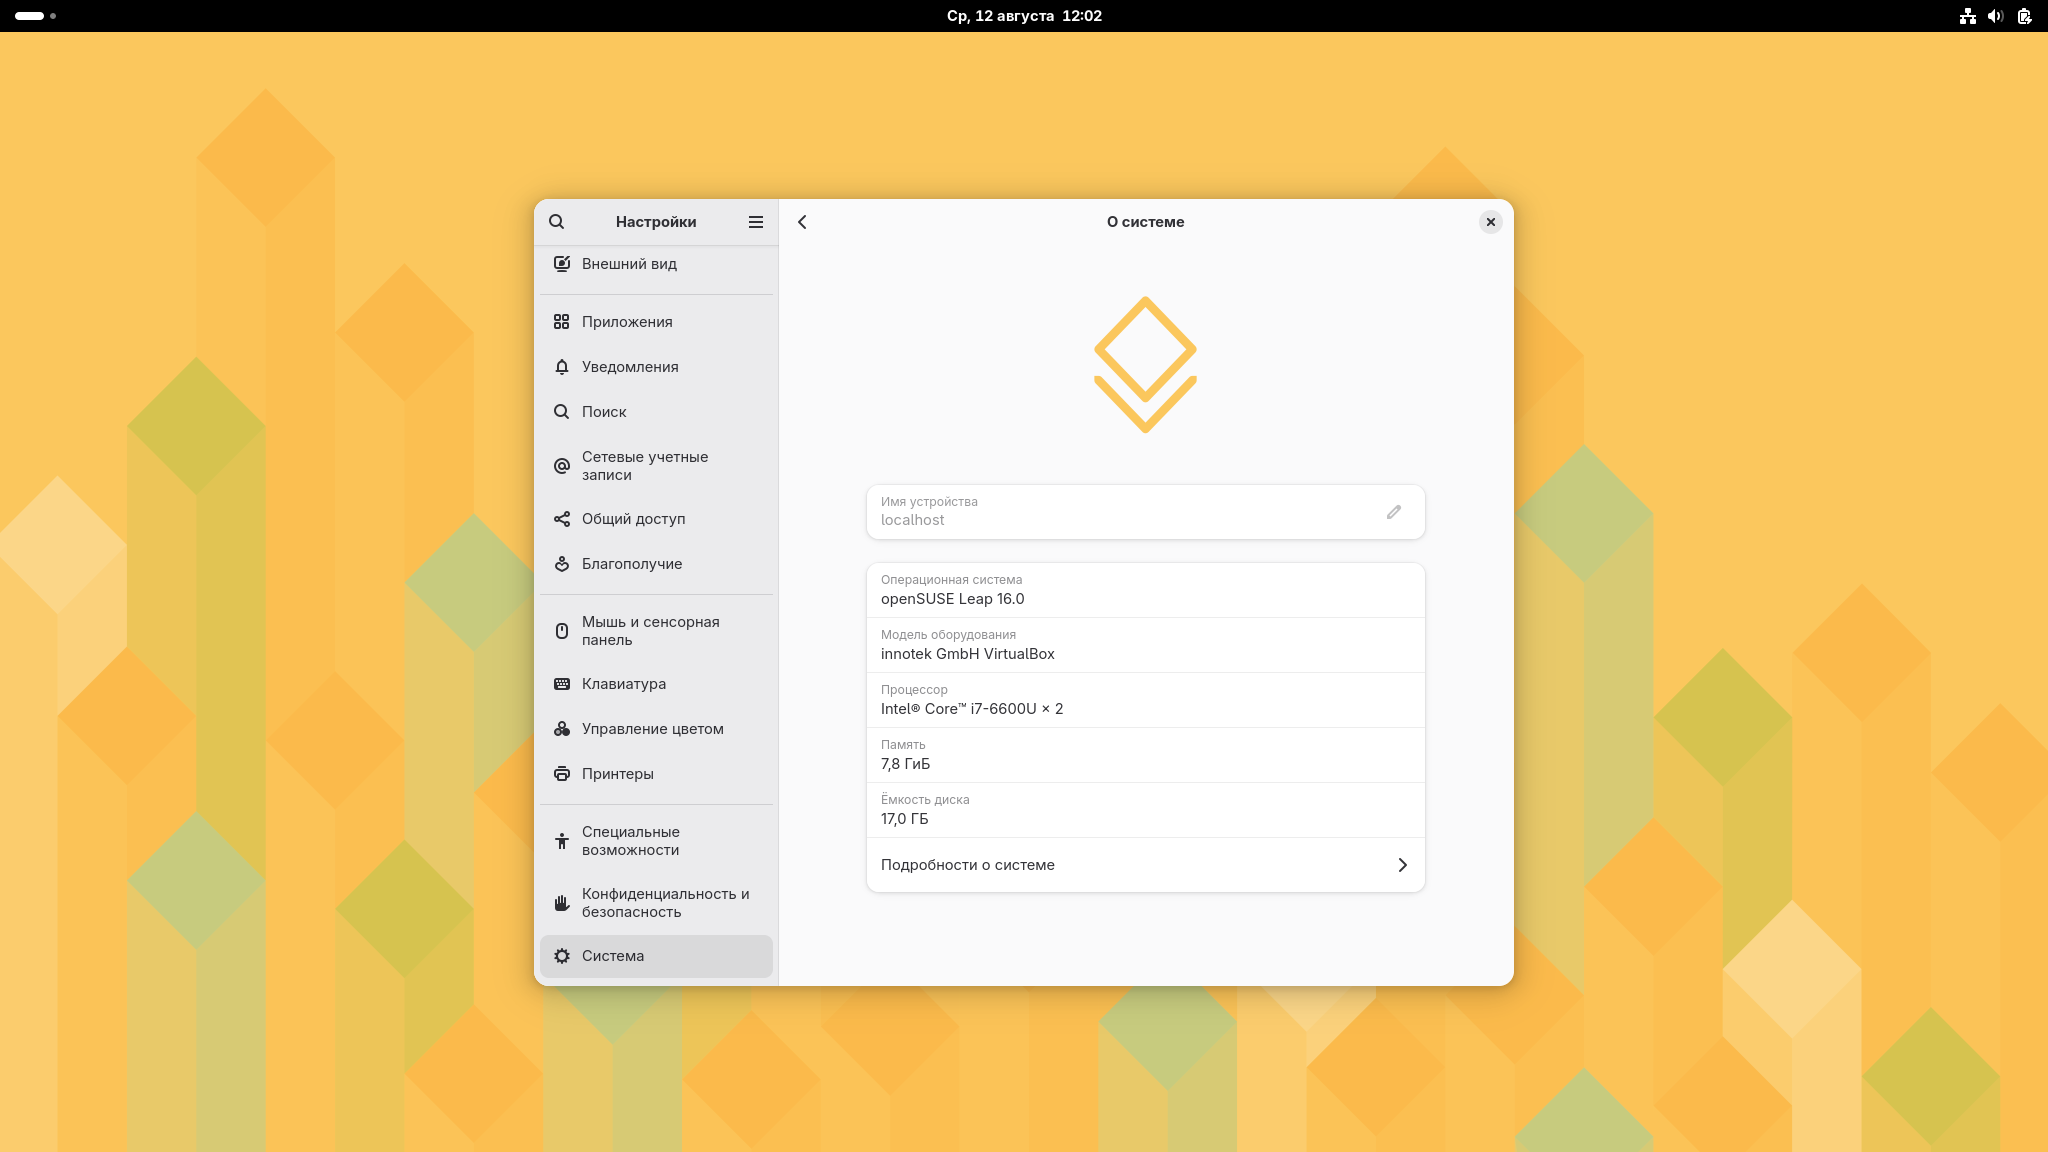Click the Applications grid icon

tap(562, 322)
